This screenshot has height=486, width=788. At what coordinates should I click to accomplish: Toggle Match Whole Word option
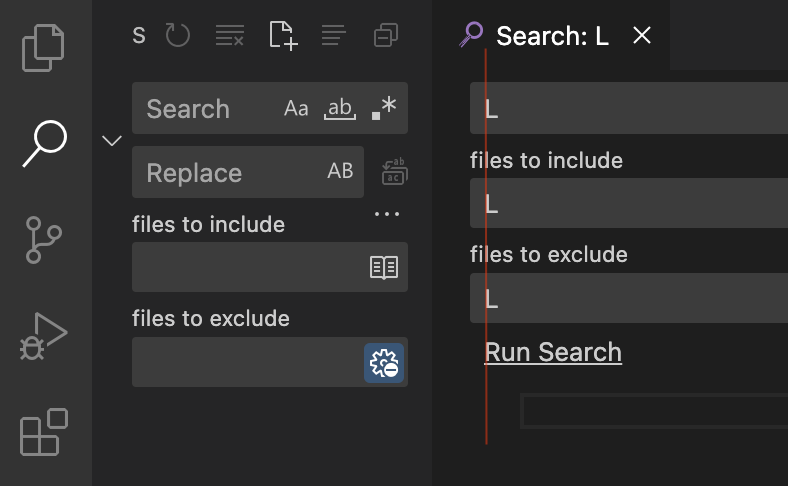pos(340,109)
